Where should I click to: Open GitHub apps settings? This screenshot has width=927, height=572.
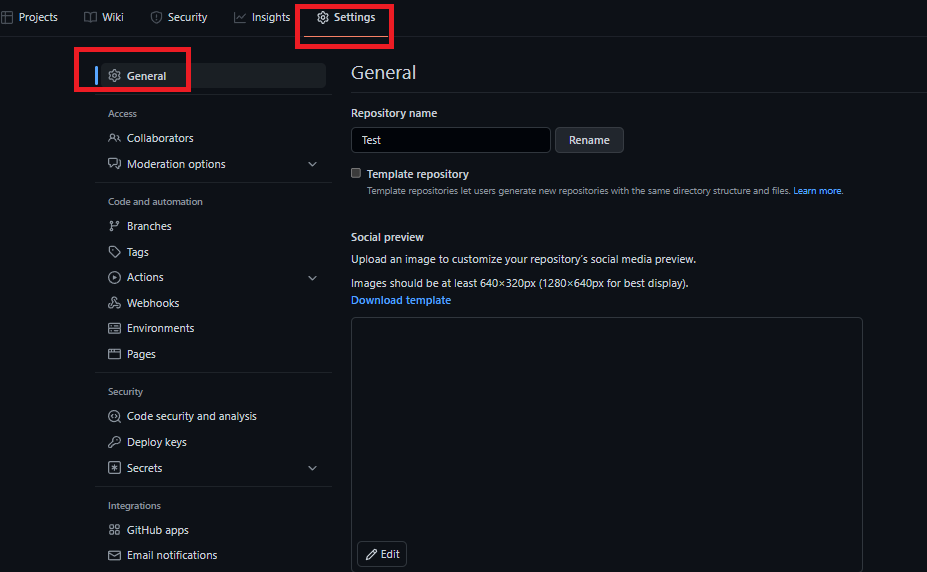(x=213, y=530)
